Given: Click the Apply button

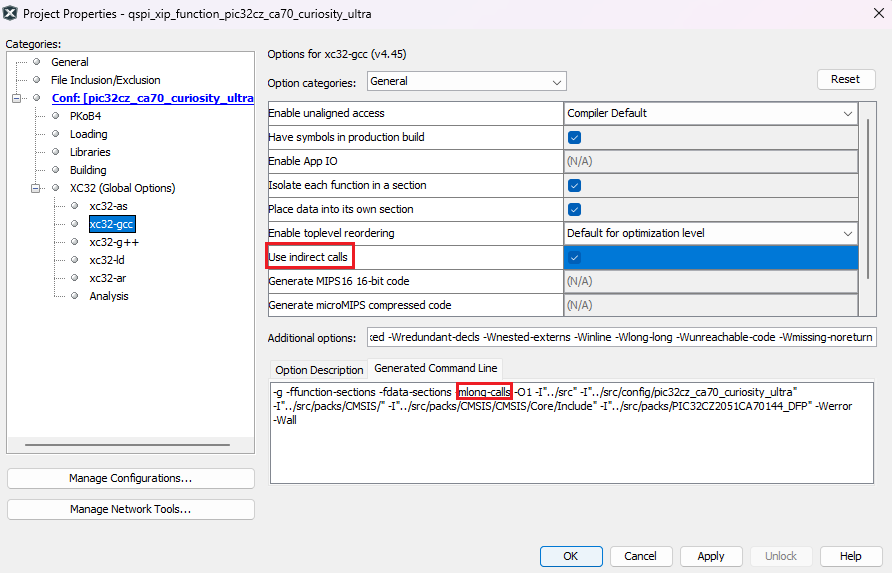Looking at the screenshot, I should tap(711, 556).
